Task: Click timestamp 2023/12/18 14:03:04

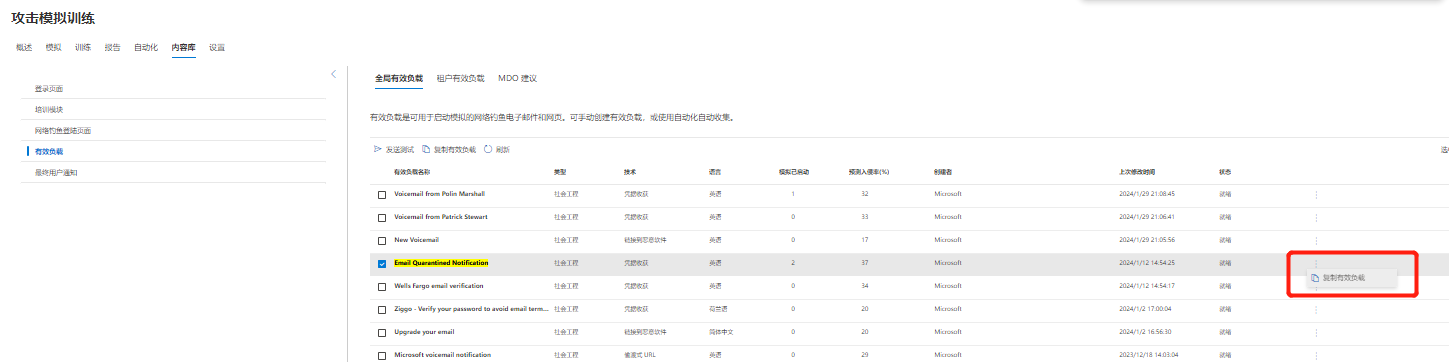Action: click(1148, 355)
